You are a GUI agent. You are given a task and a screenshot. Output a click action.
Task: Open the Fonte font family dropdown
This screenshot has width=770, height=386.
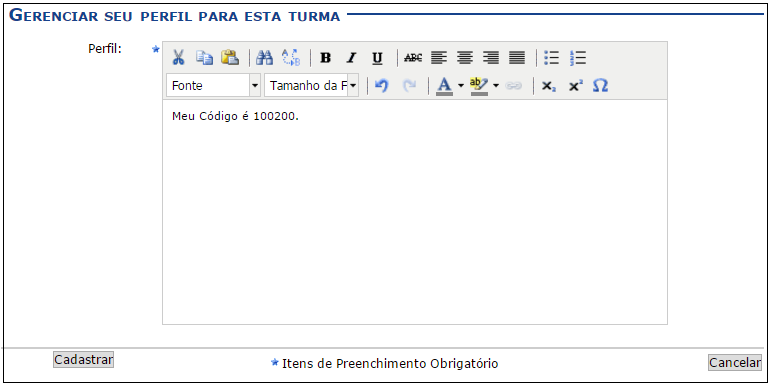pyautogui.click(x=214, y=85)
